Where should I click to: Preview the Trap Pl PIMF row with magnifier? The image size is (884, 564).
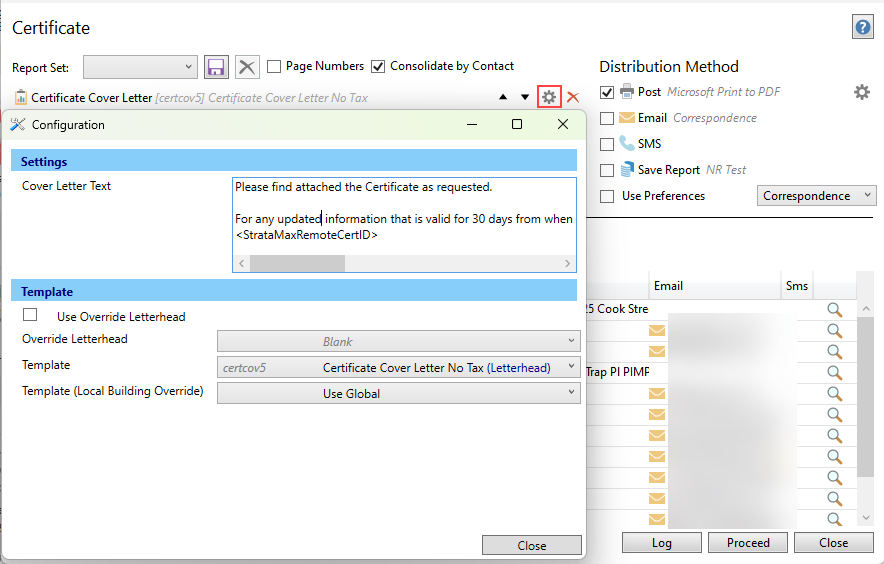pos(834,372)
